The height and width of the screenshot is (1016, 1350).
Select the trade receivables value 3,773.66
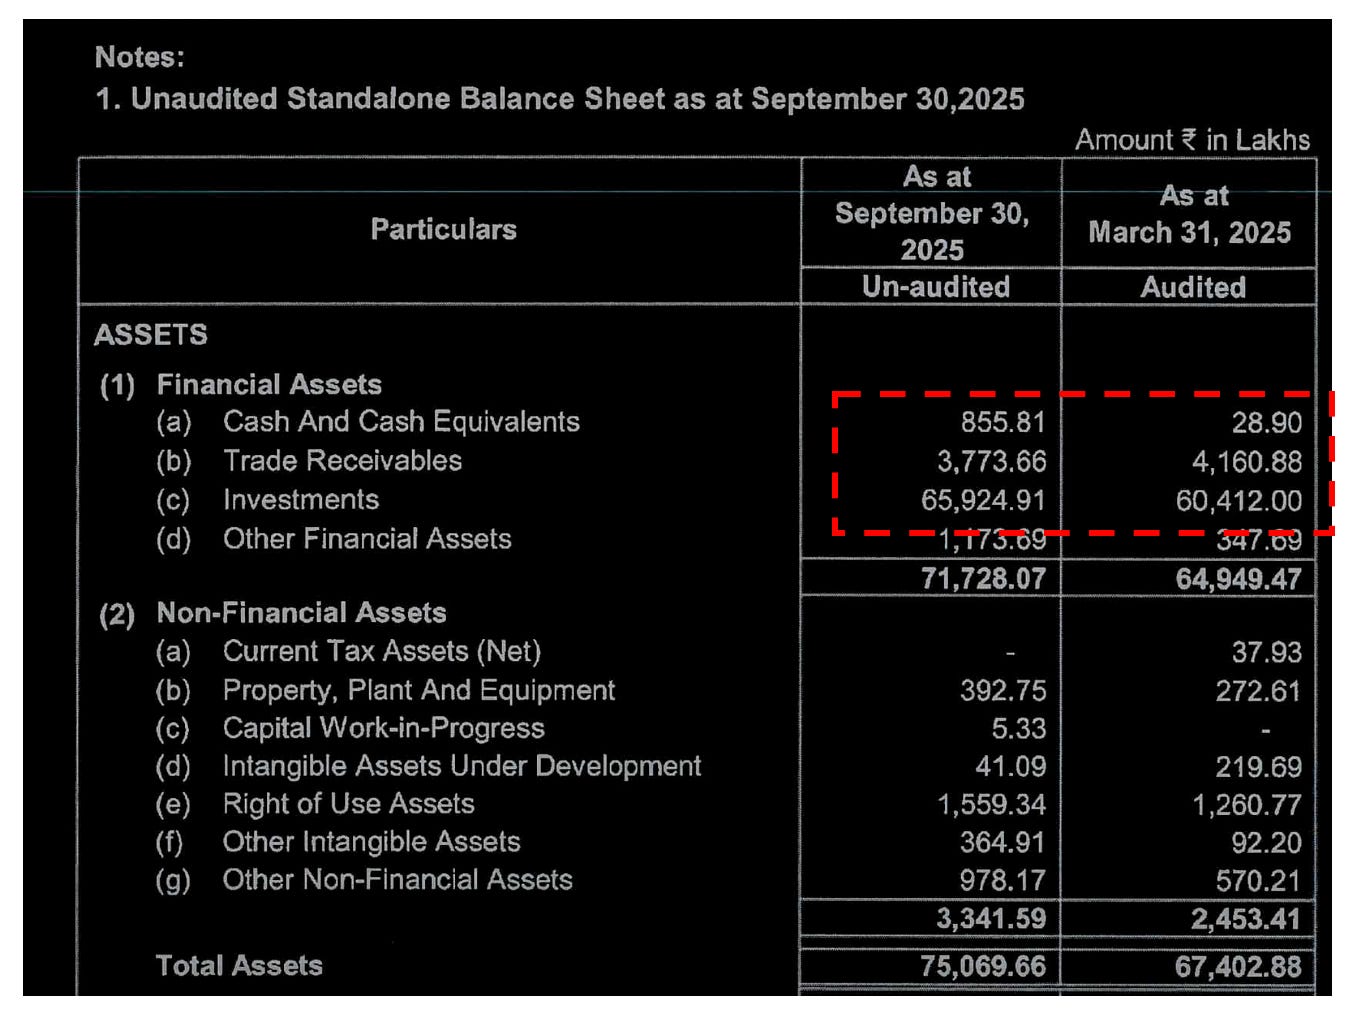click(x=991, y=461)
